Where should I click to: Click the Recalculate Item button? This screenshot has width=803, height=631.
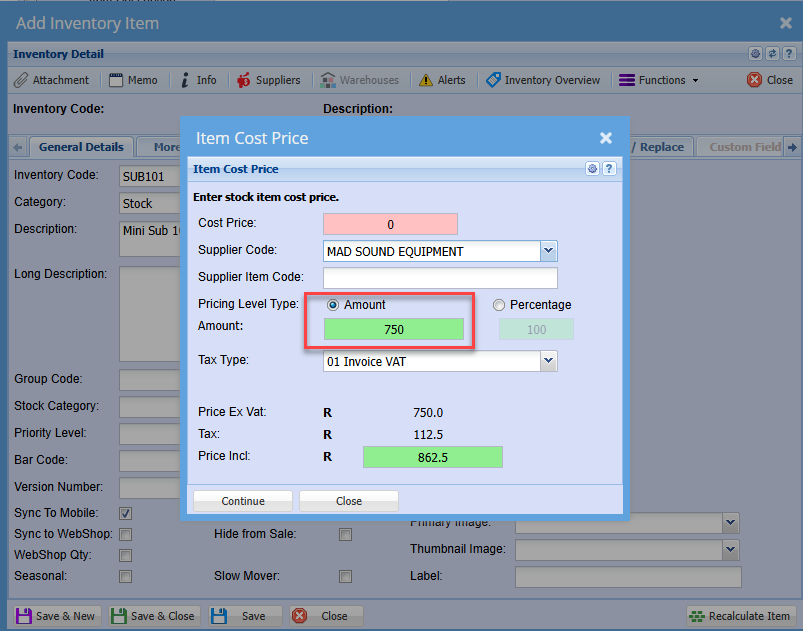(x=741, y=616)
